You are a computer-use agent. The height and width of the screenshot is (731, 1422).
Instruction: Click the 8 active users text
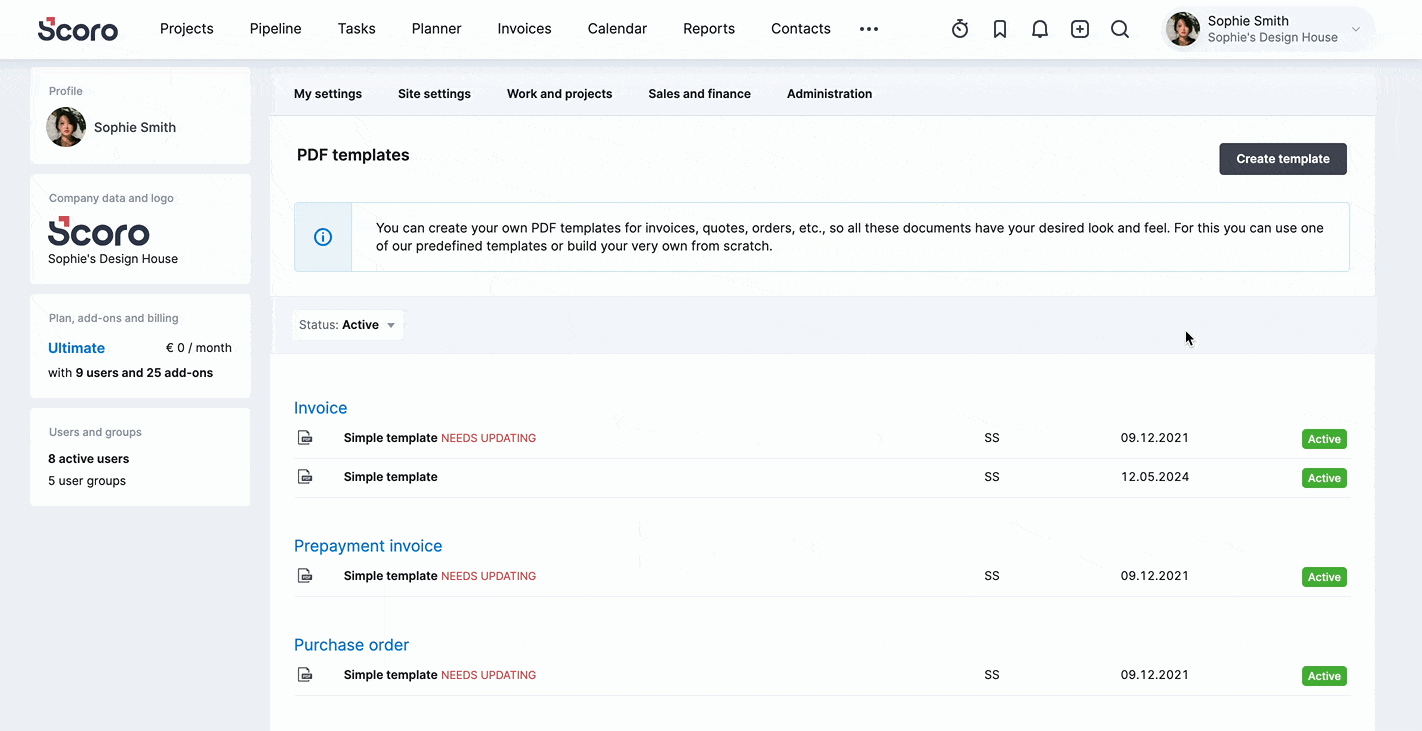point(88,459)
